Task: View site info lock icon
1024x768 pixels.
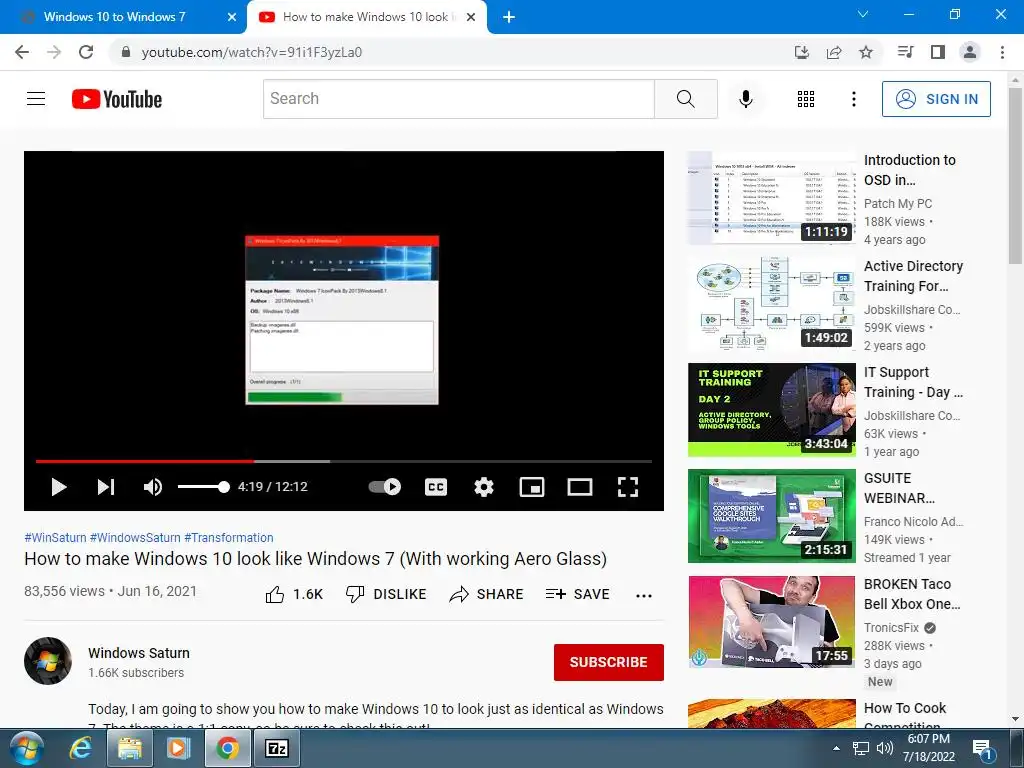Action: [x=126, y=52]
